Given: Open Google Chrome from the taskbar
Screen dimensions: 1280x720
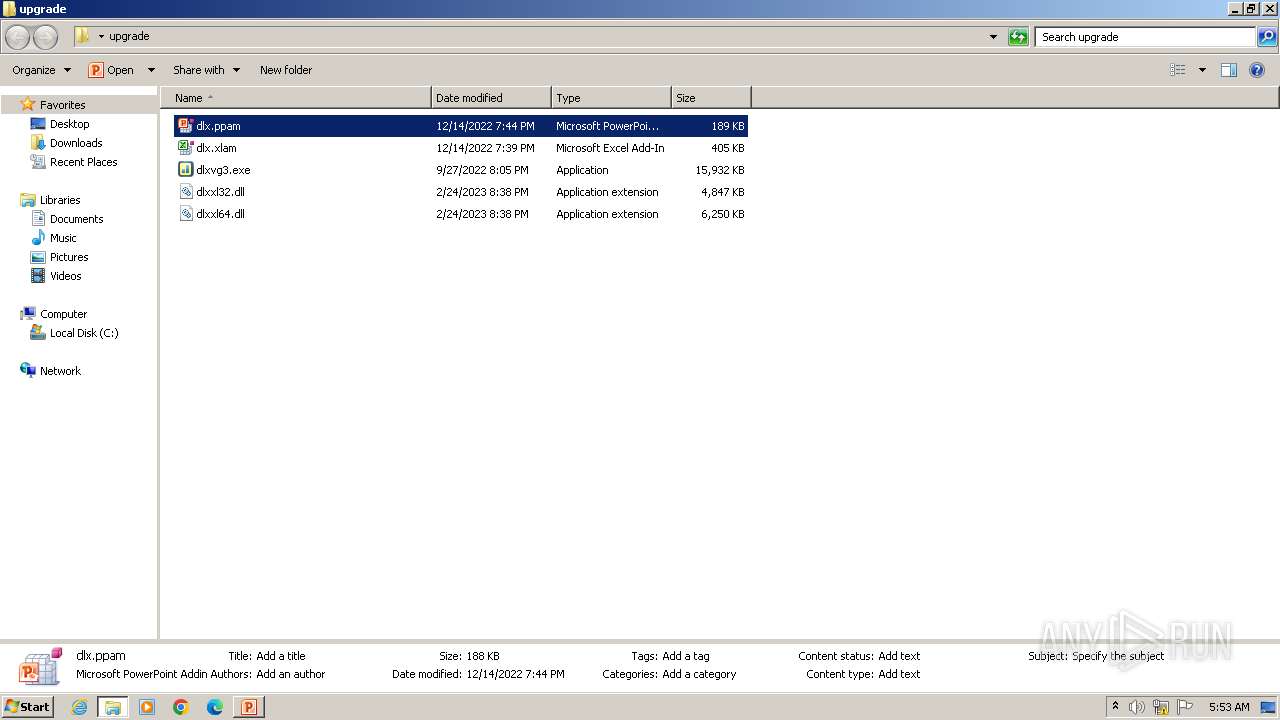Looking at the screenshot, I should coord(181,707).
